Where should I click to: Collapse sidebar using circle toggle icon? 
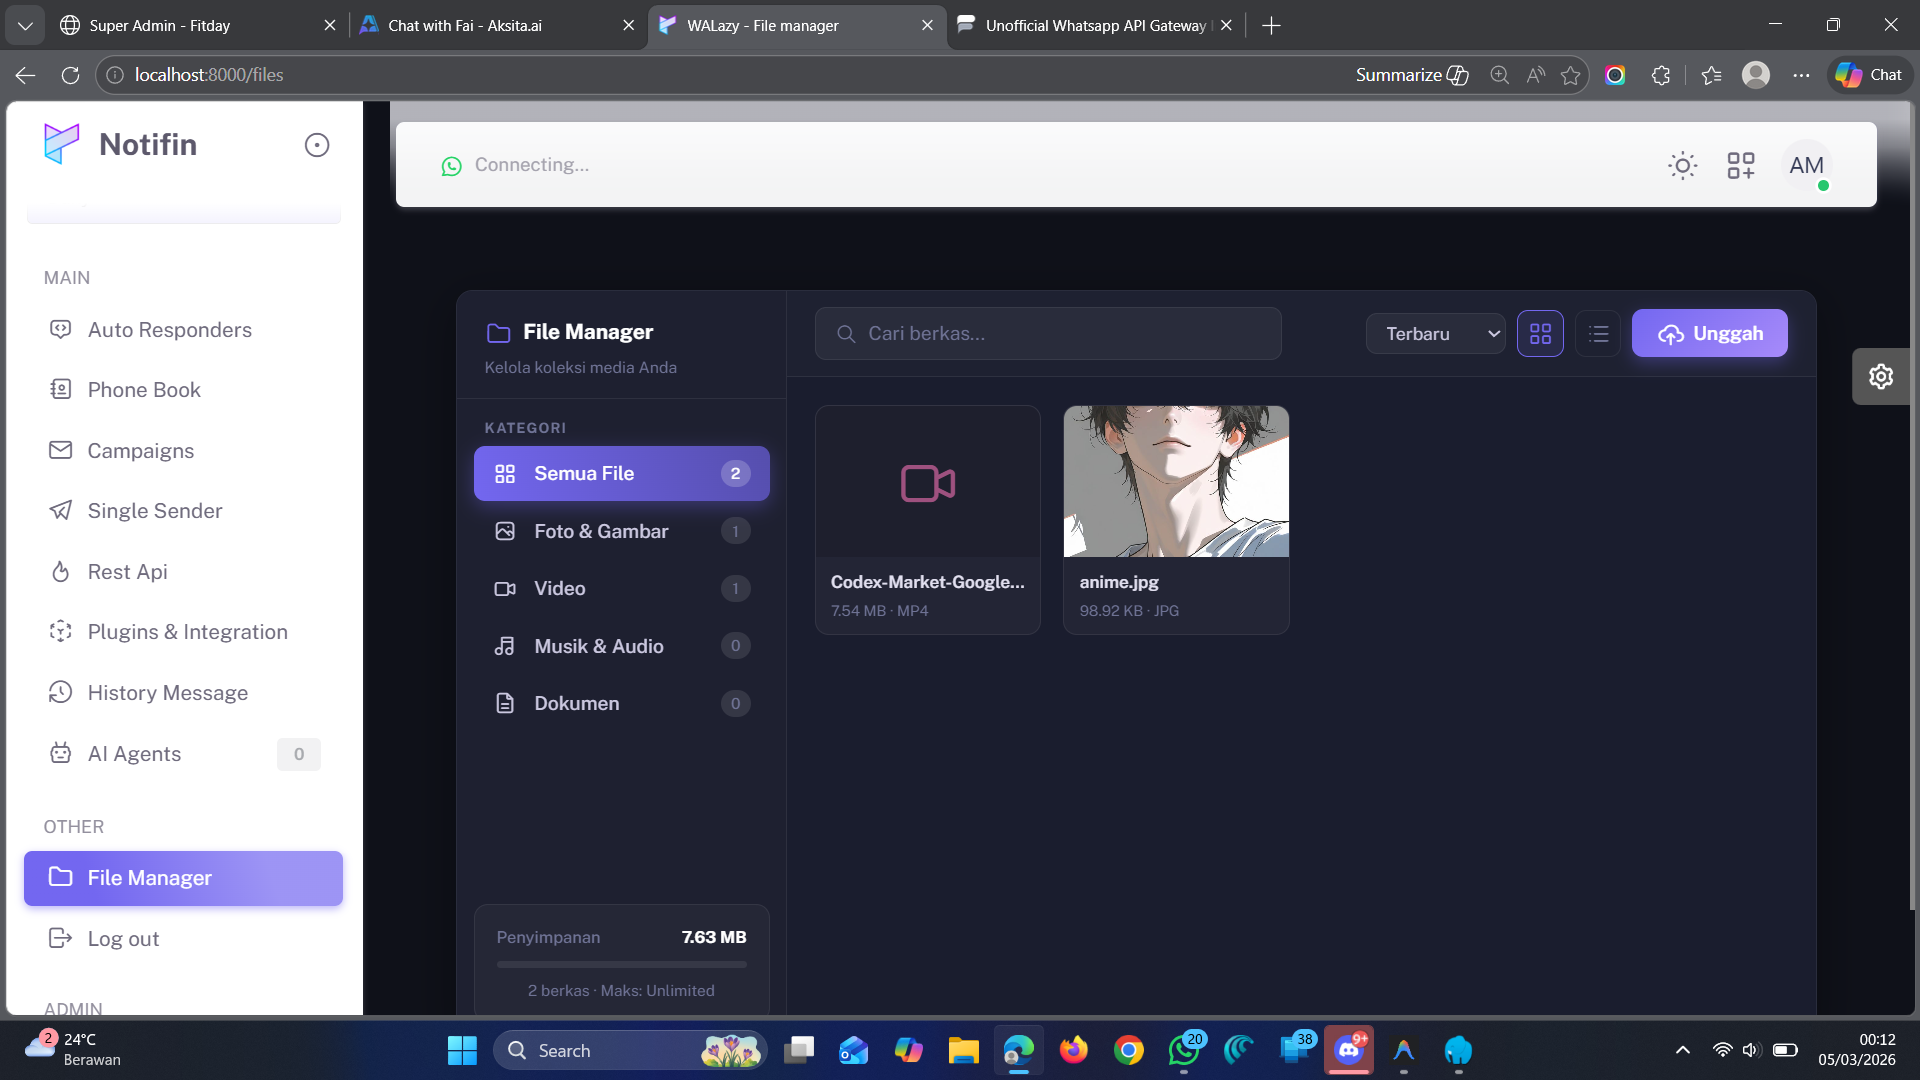click(317, 145)
